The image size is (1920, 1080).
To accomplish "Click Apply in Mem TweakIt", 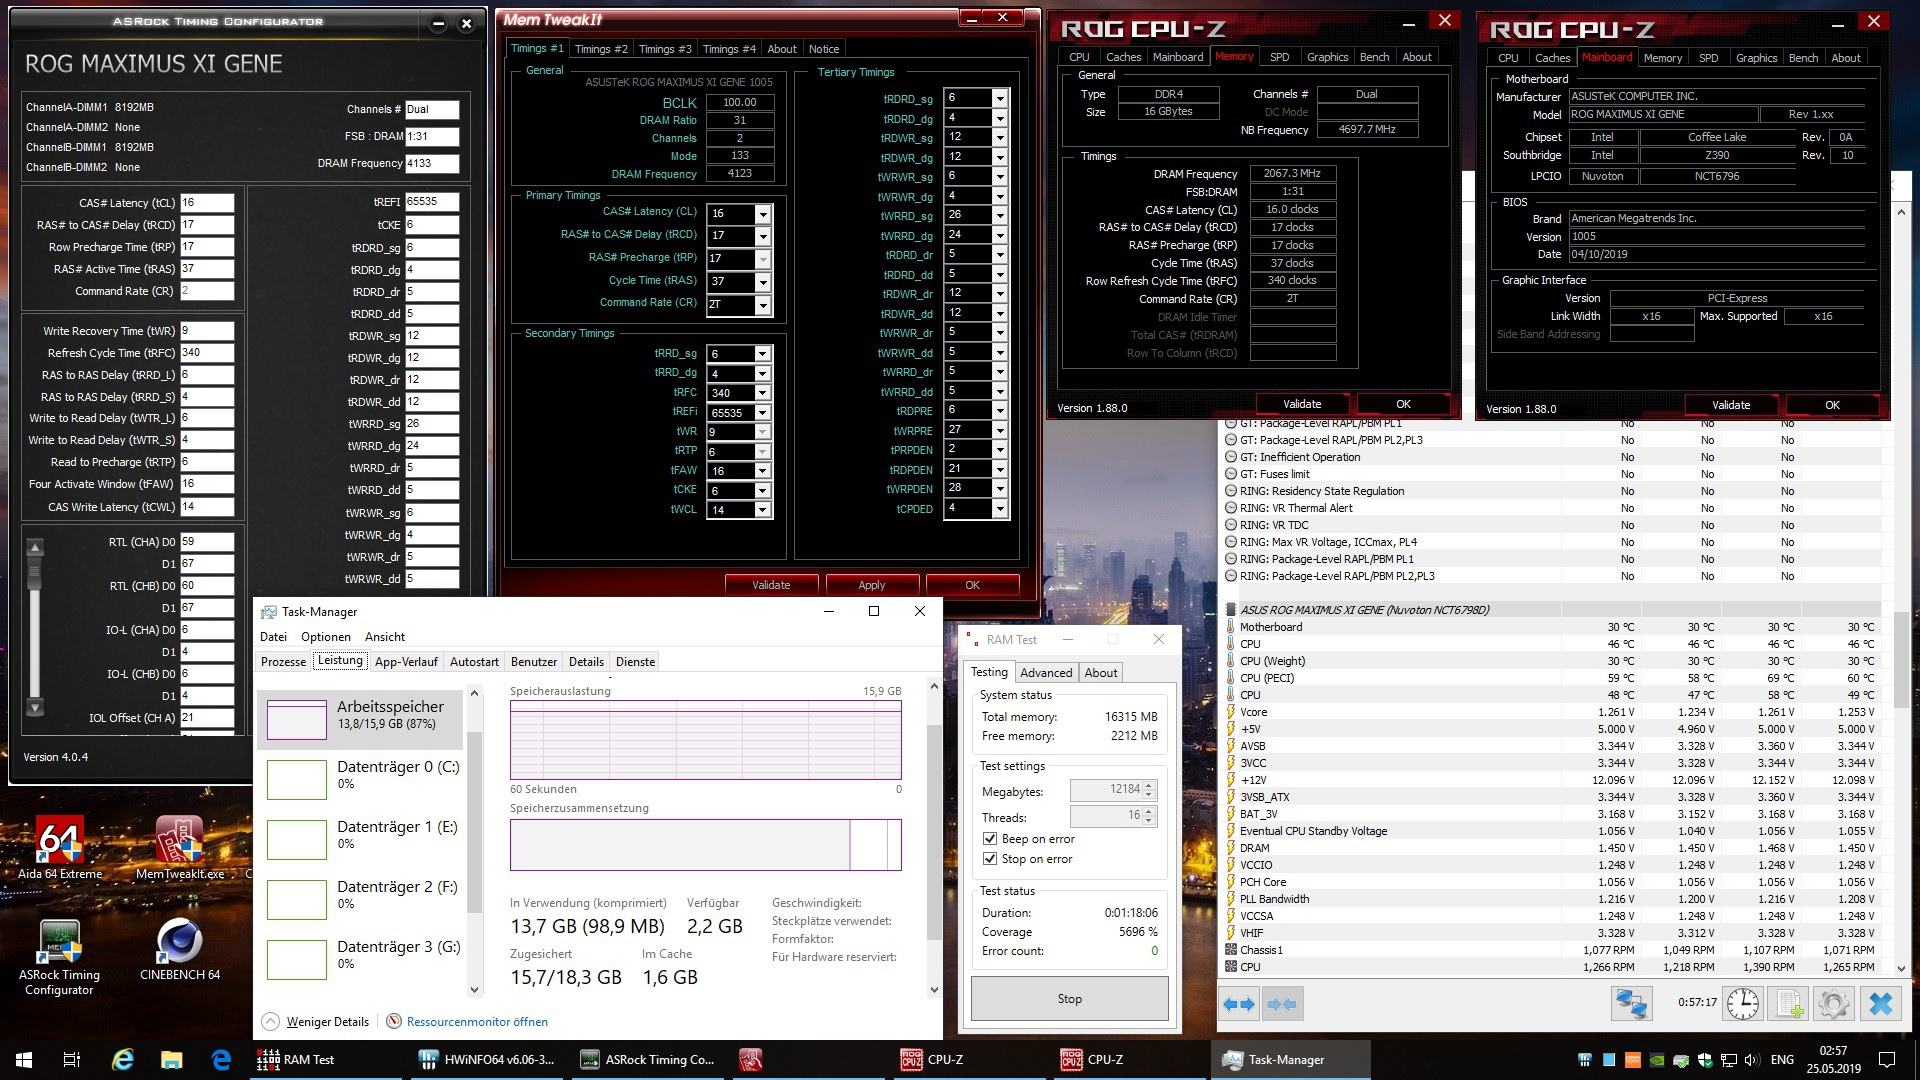I will coord(871,585).
